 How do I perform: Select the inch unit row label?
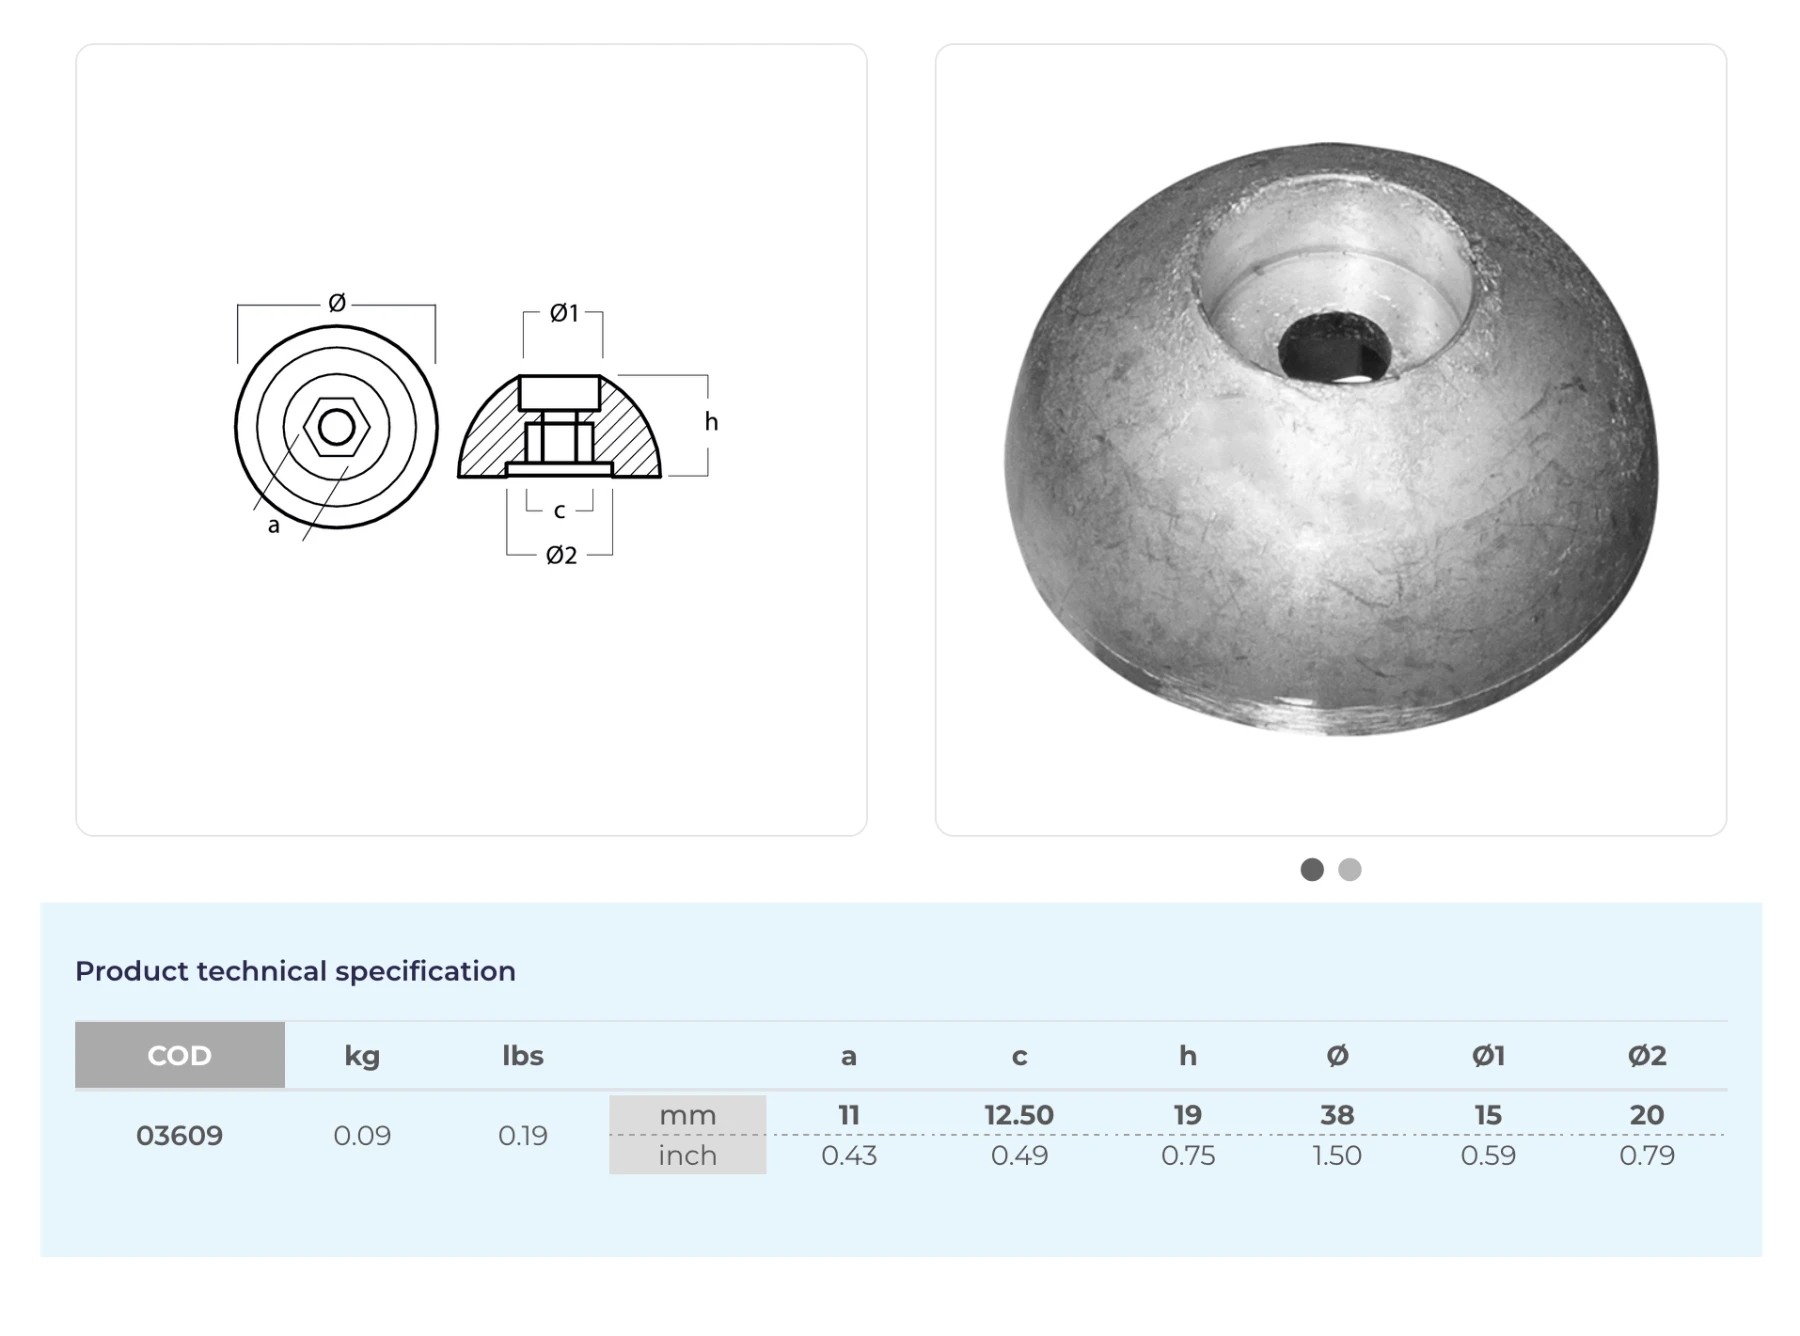(688, 1155)
